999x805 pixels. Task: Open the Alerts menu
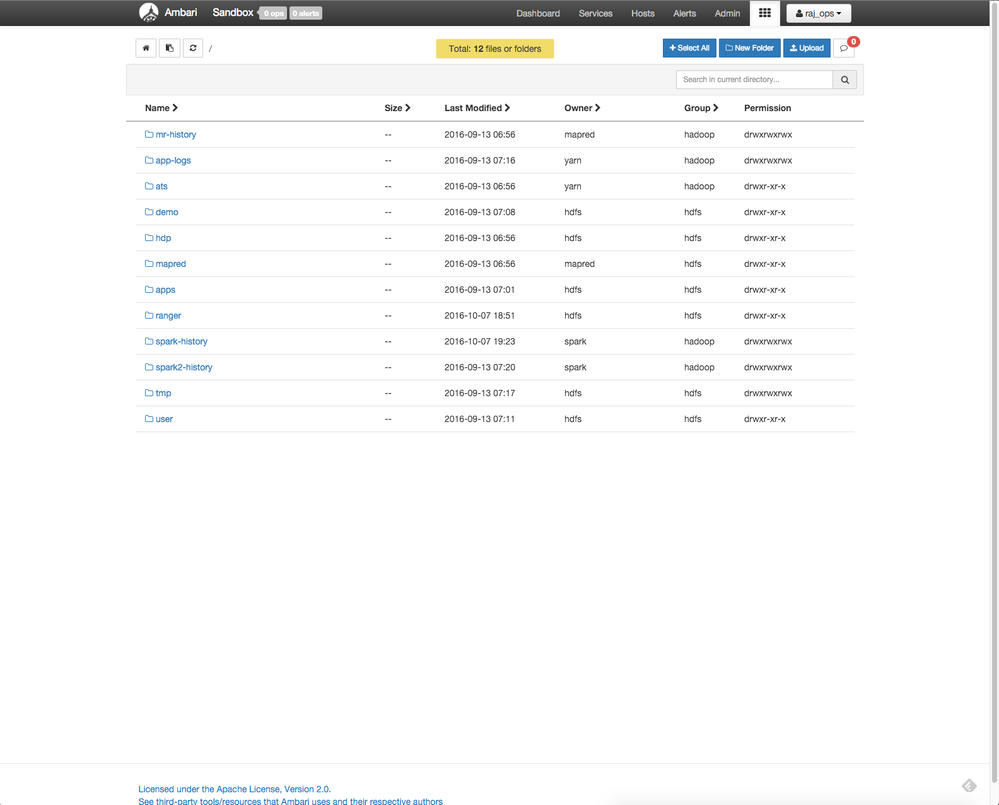point(684,13)
